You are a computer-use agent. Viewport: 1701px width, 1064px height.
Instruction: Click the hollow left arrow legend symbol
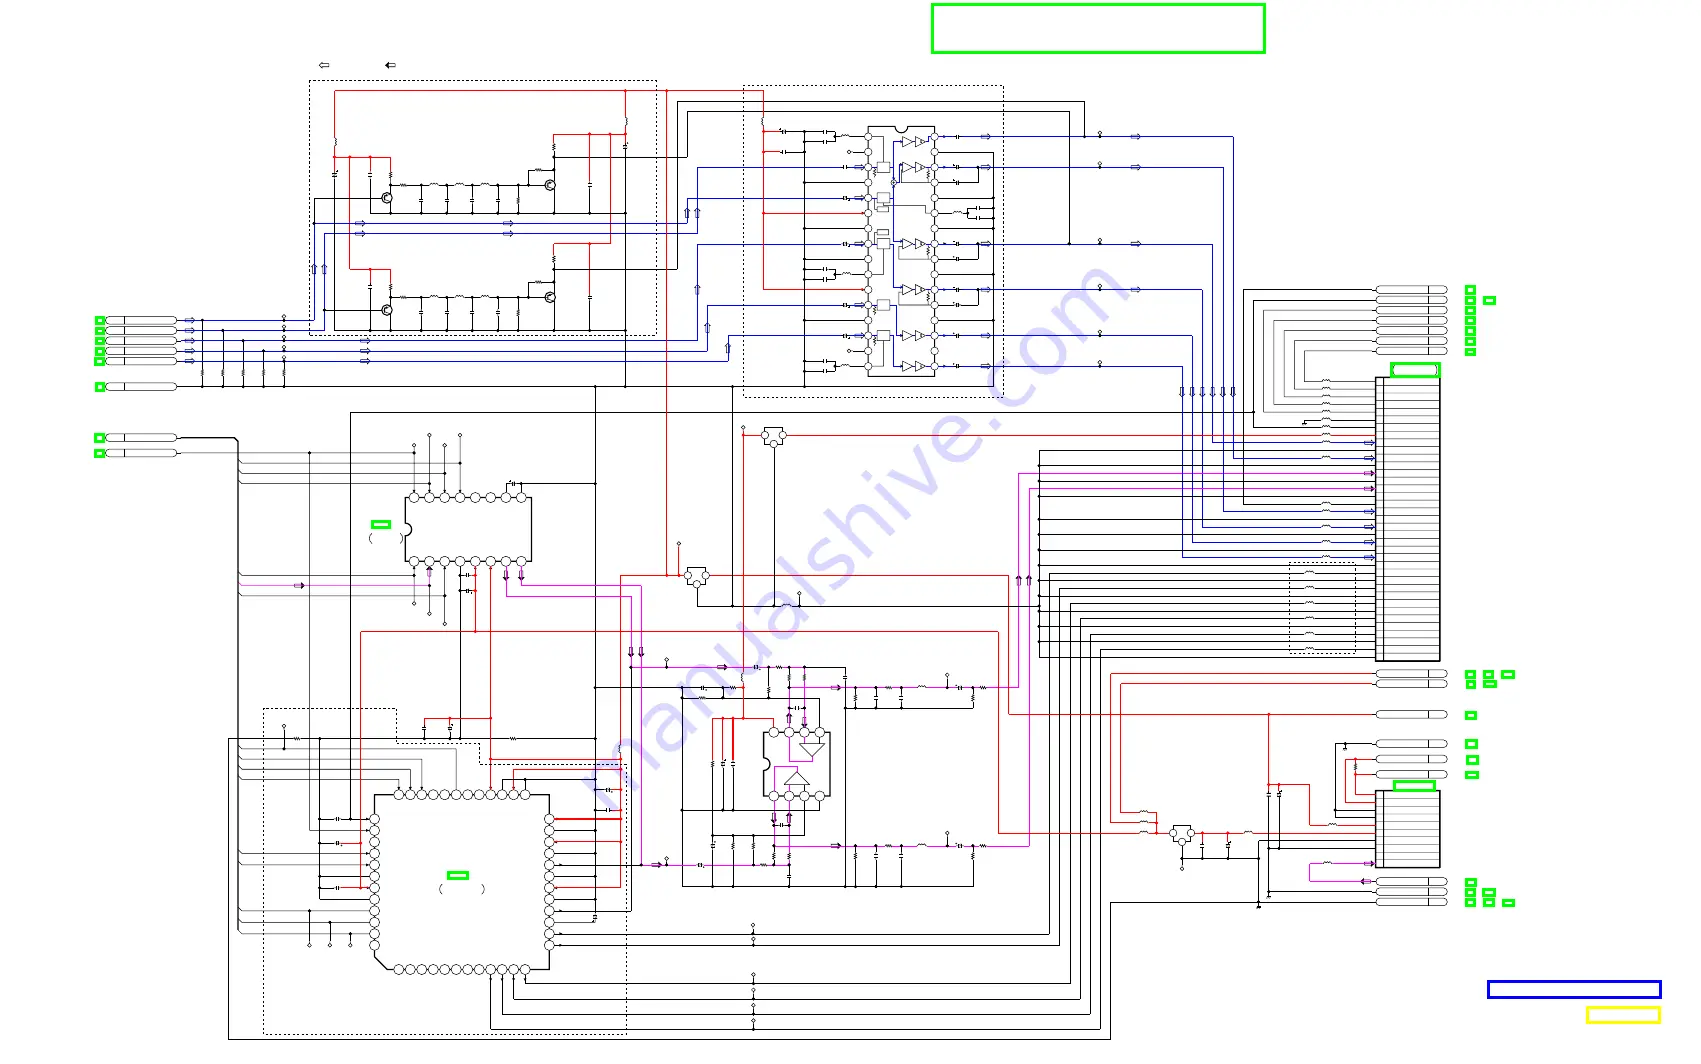[x=324, y=65]
